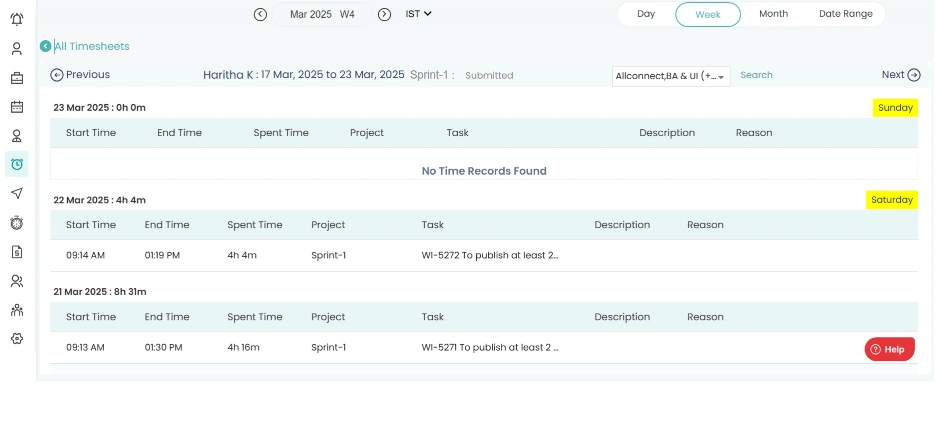The width and height of the screenshot is (942, 448).
Task: Open the calendar icon in sidebar
Action: 17,106
